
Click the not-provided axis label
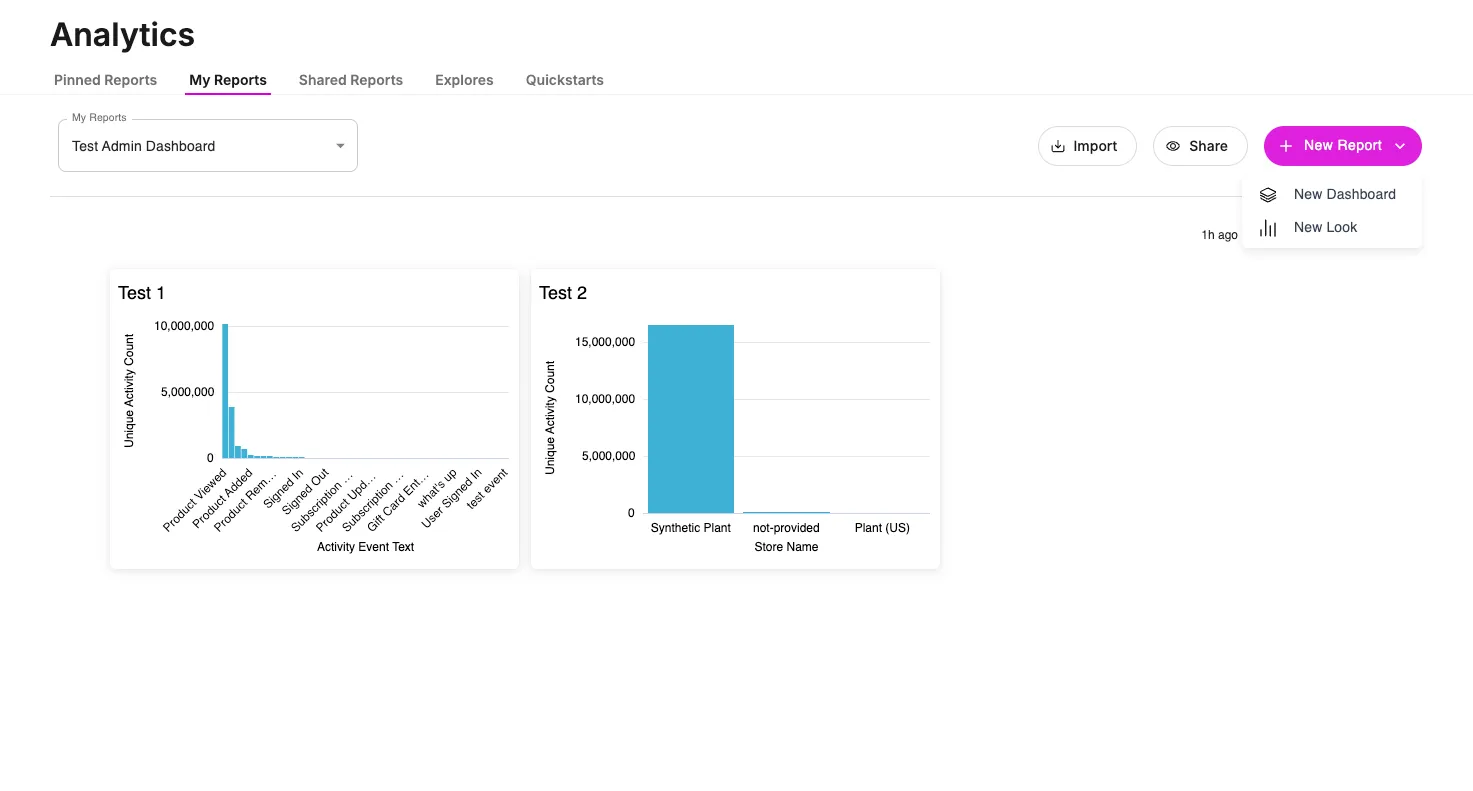786,528
